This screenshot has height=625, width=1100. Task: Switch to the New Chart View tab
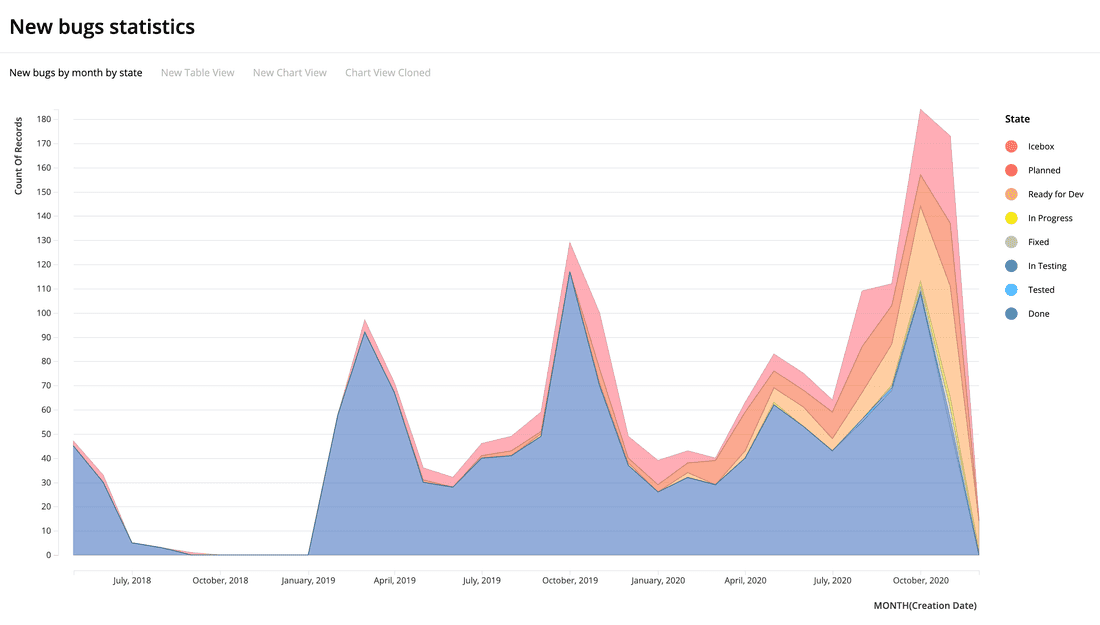[290, 73]
